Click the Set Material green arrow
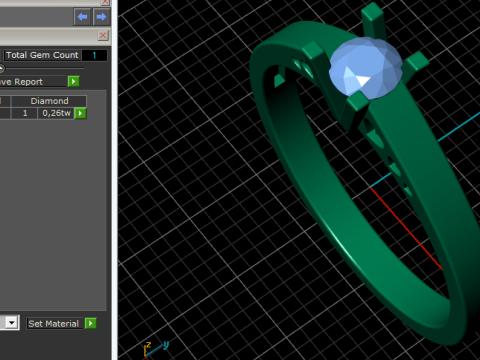Viewport: 480px width, 360px height. [x=91, y=323]
